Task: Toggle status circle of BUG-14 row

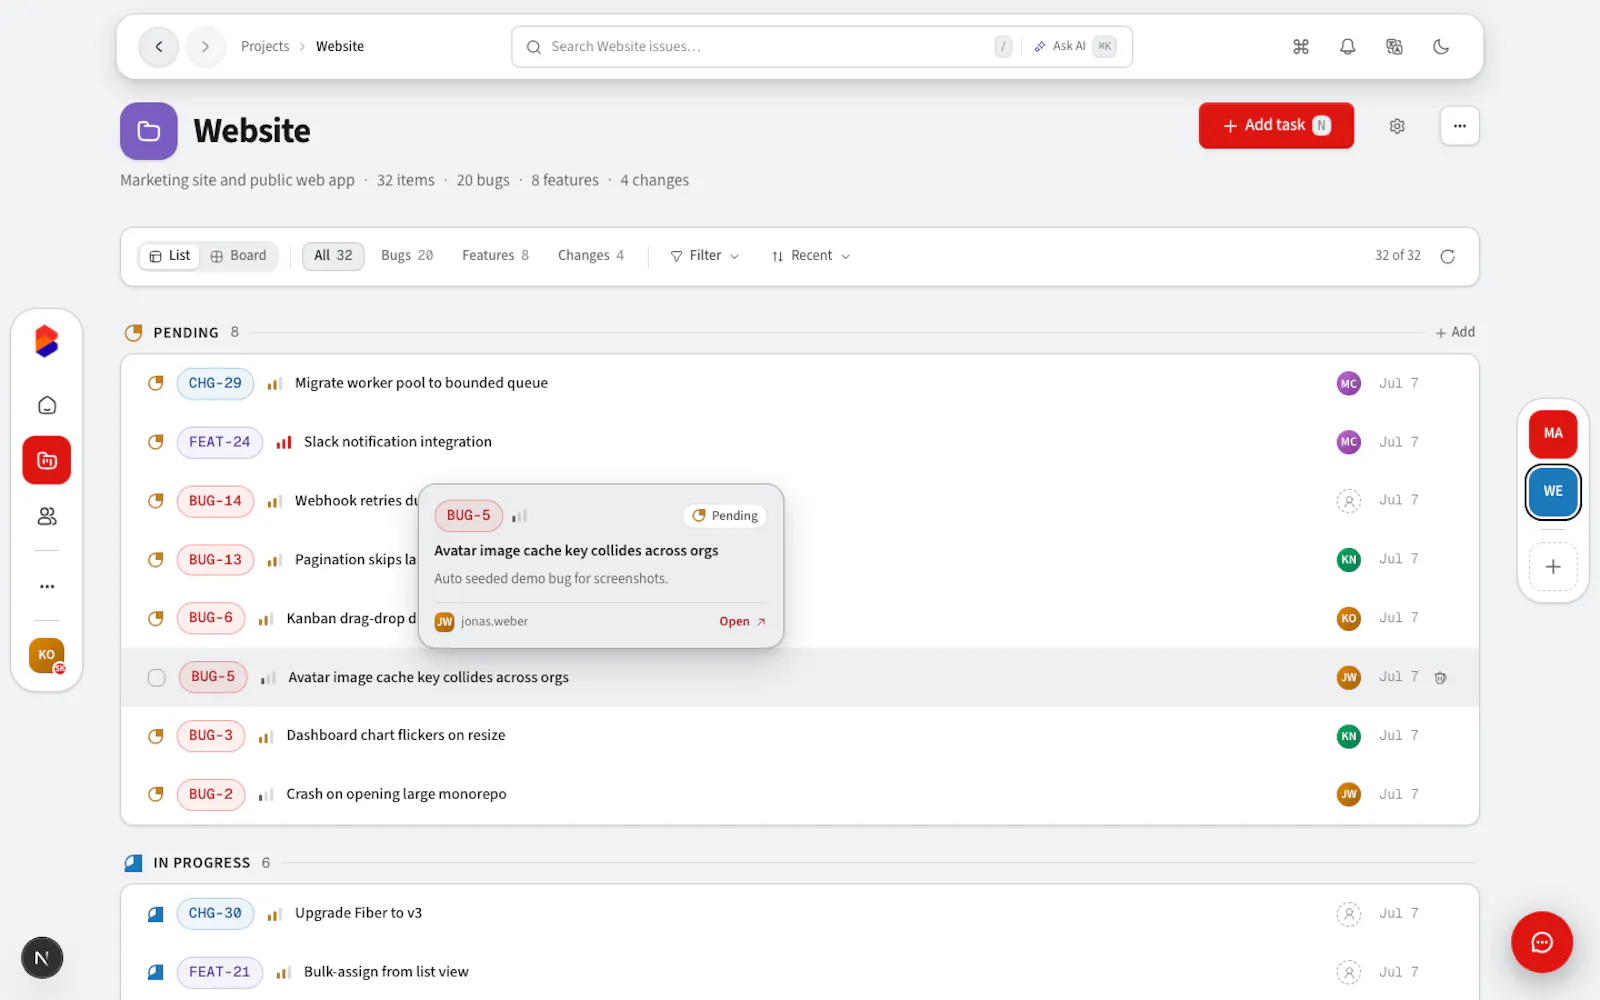Action: point(156,501)
